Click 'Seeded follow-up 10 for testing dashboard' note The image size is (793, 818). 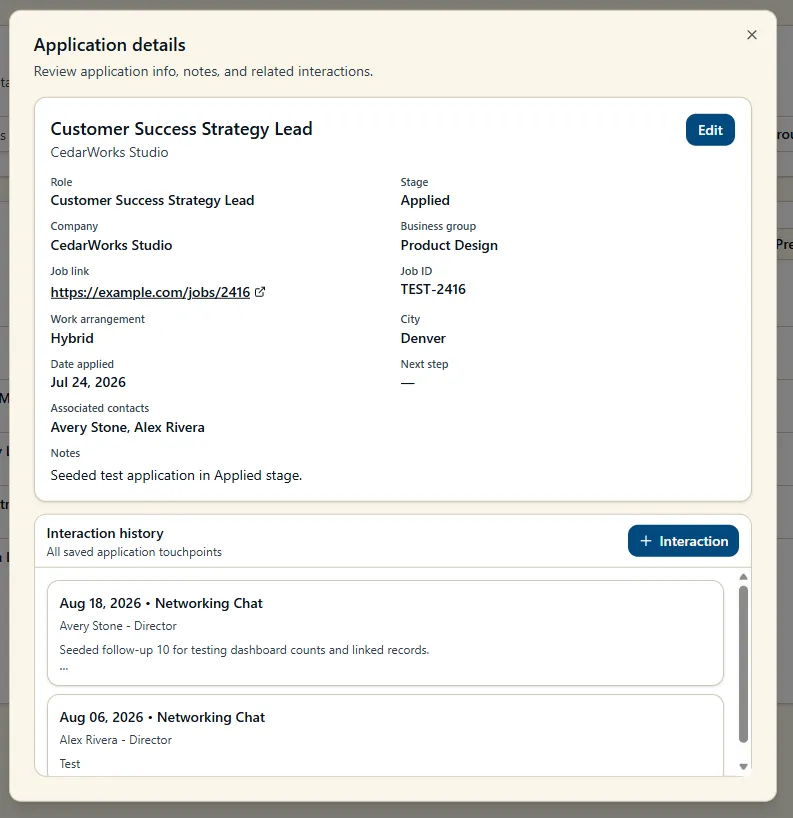tap(244, 650)
